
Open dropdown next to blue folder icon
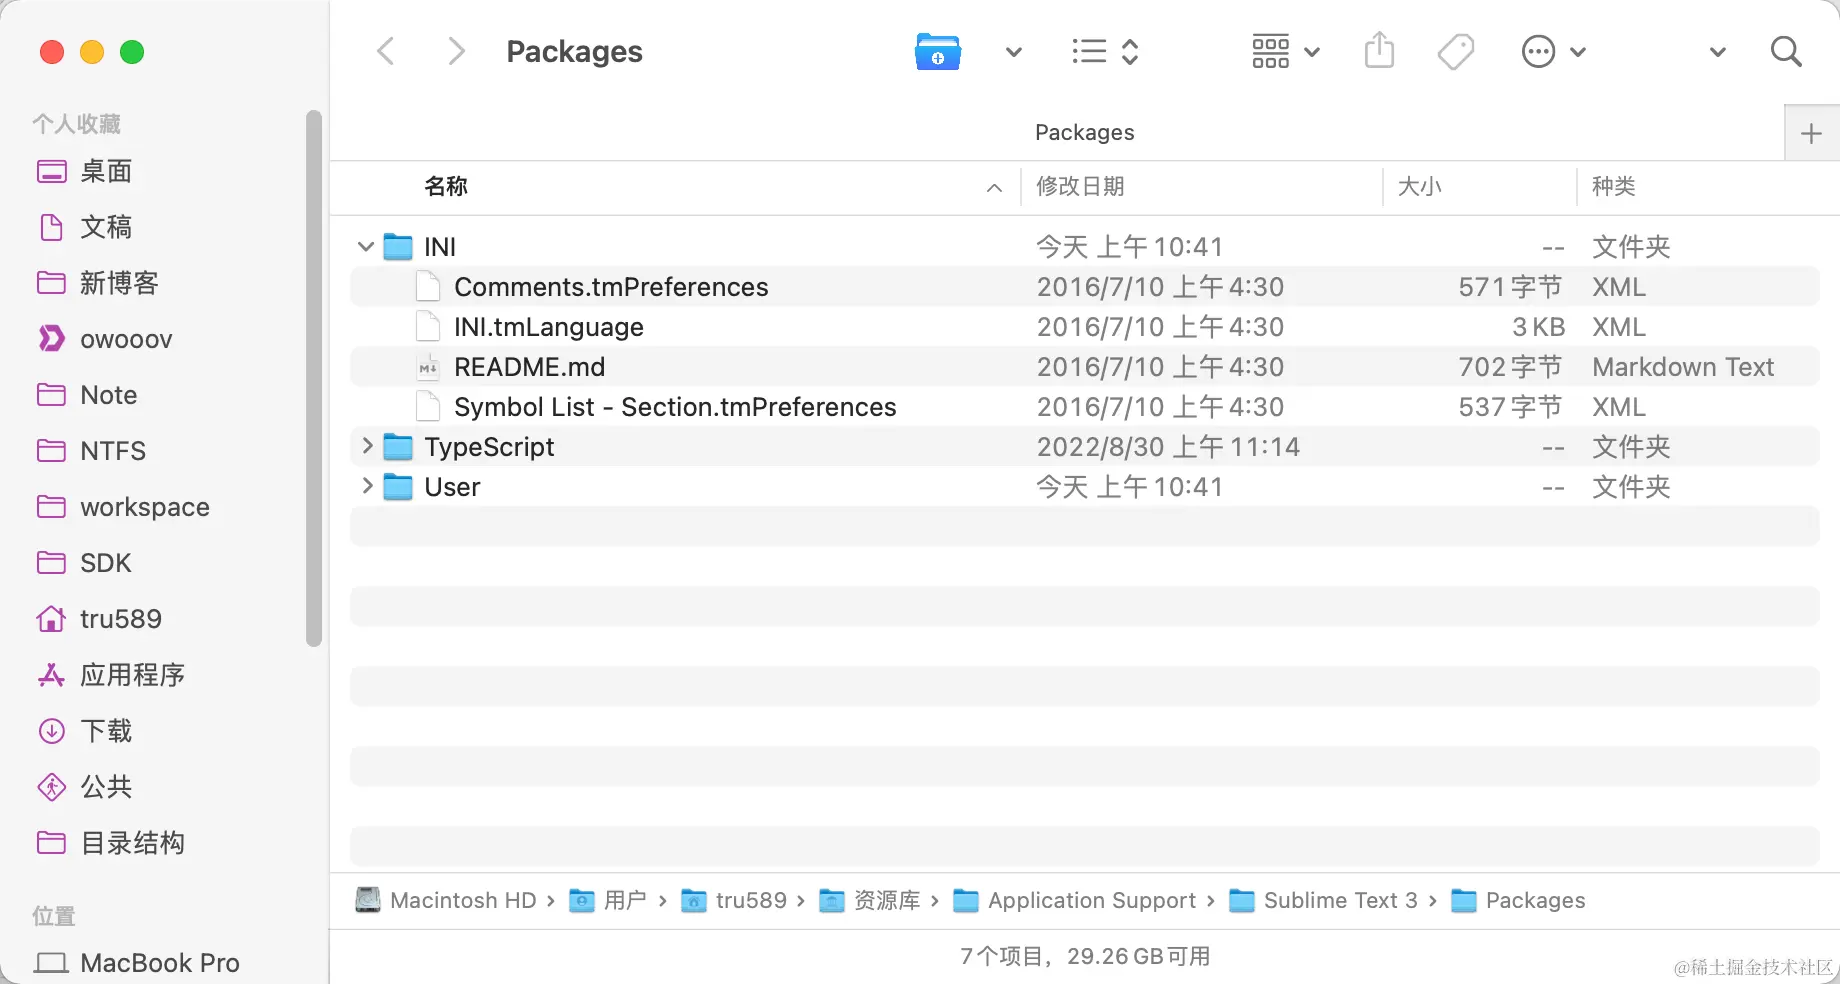click(x=1014, y=52)
